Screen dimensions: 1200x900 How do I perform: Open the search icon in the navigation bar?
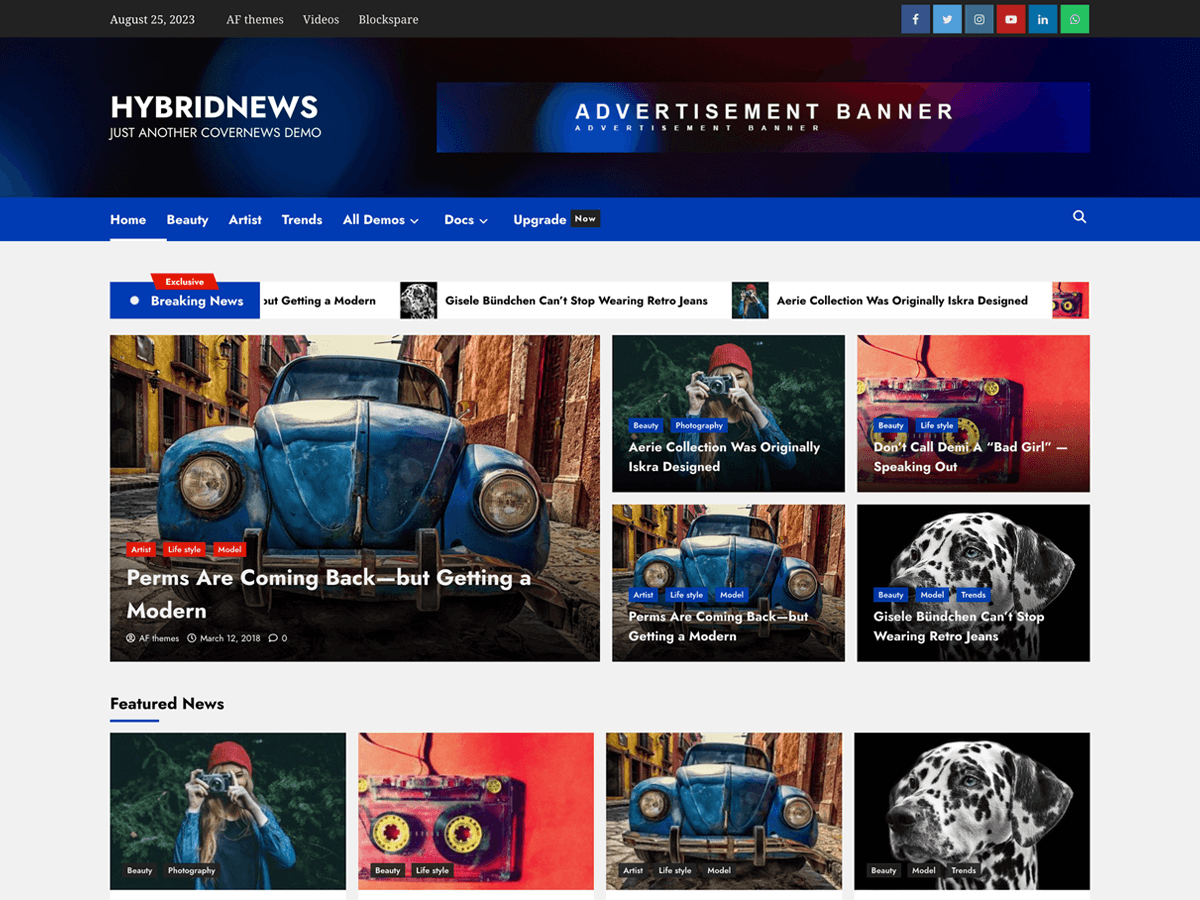click(1079, 216)
